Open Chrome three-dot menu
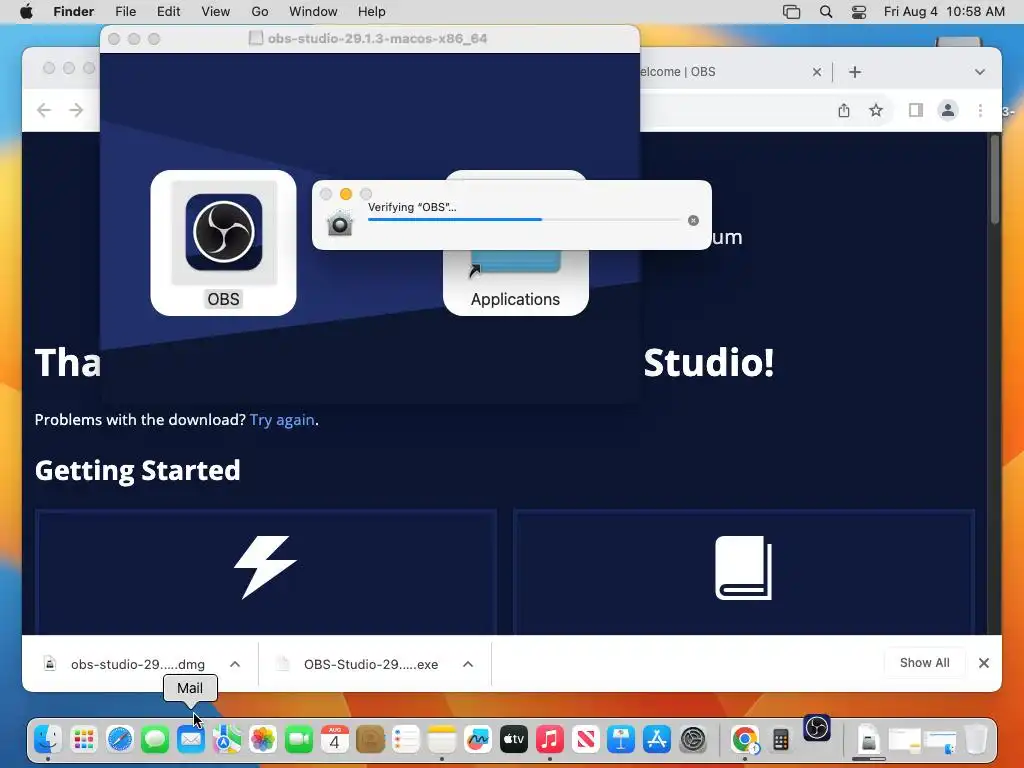This screenshot has width=1024, height=768. click(980, 110)
